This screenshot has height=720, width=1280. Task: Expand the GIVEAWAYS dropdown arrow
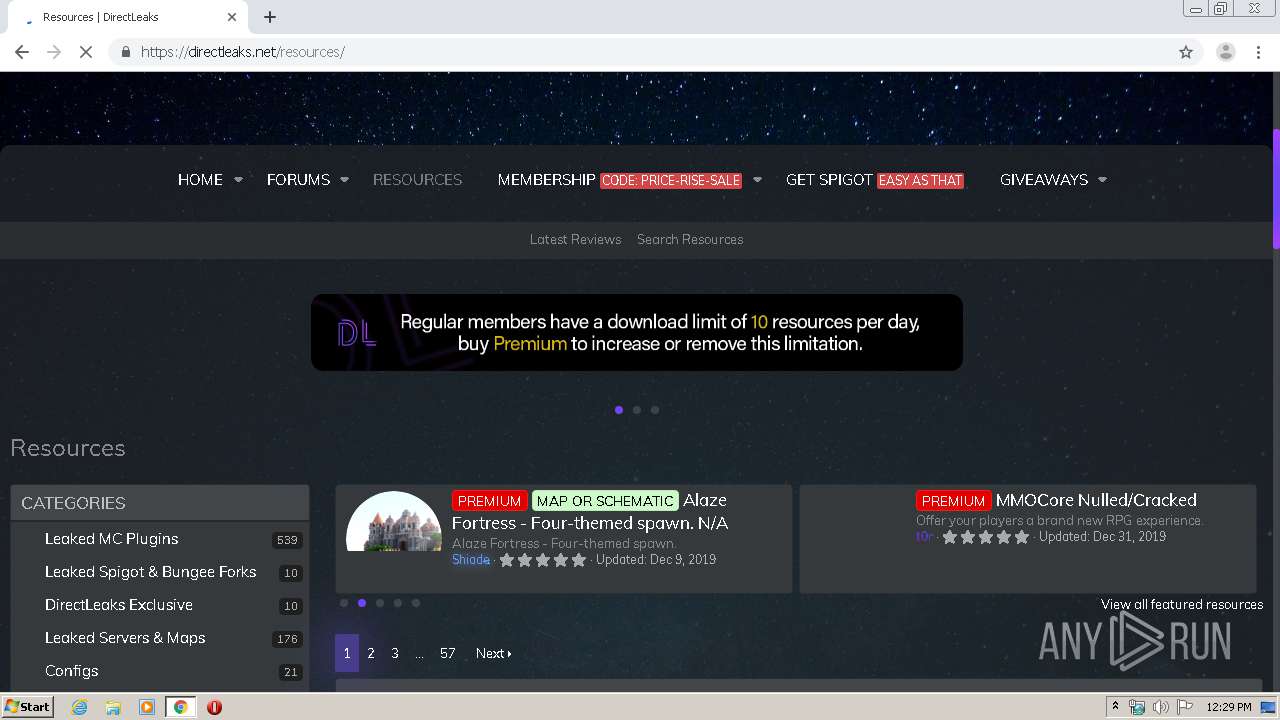tap(1102, 180)
